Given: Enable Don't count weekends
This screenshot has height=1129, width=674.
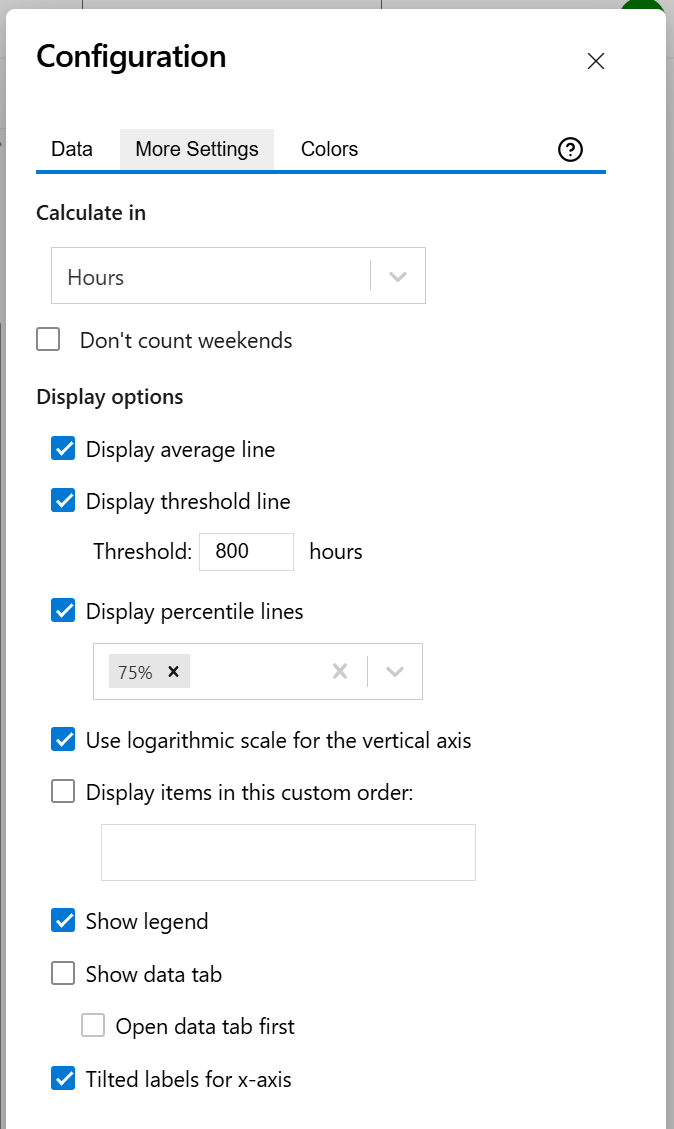Looking at the screenshot, I should point(48,339).
